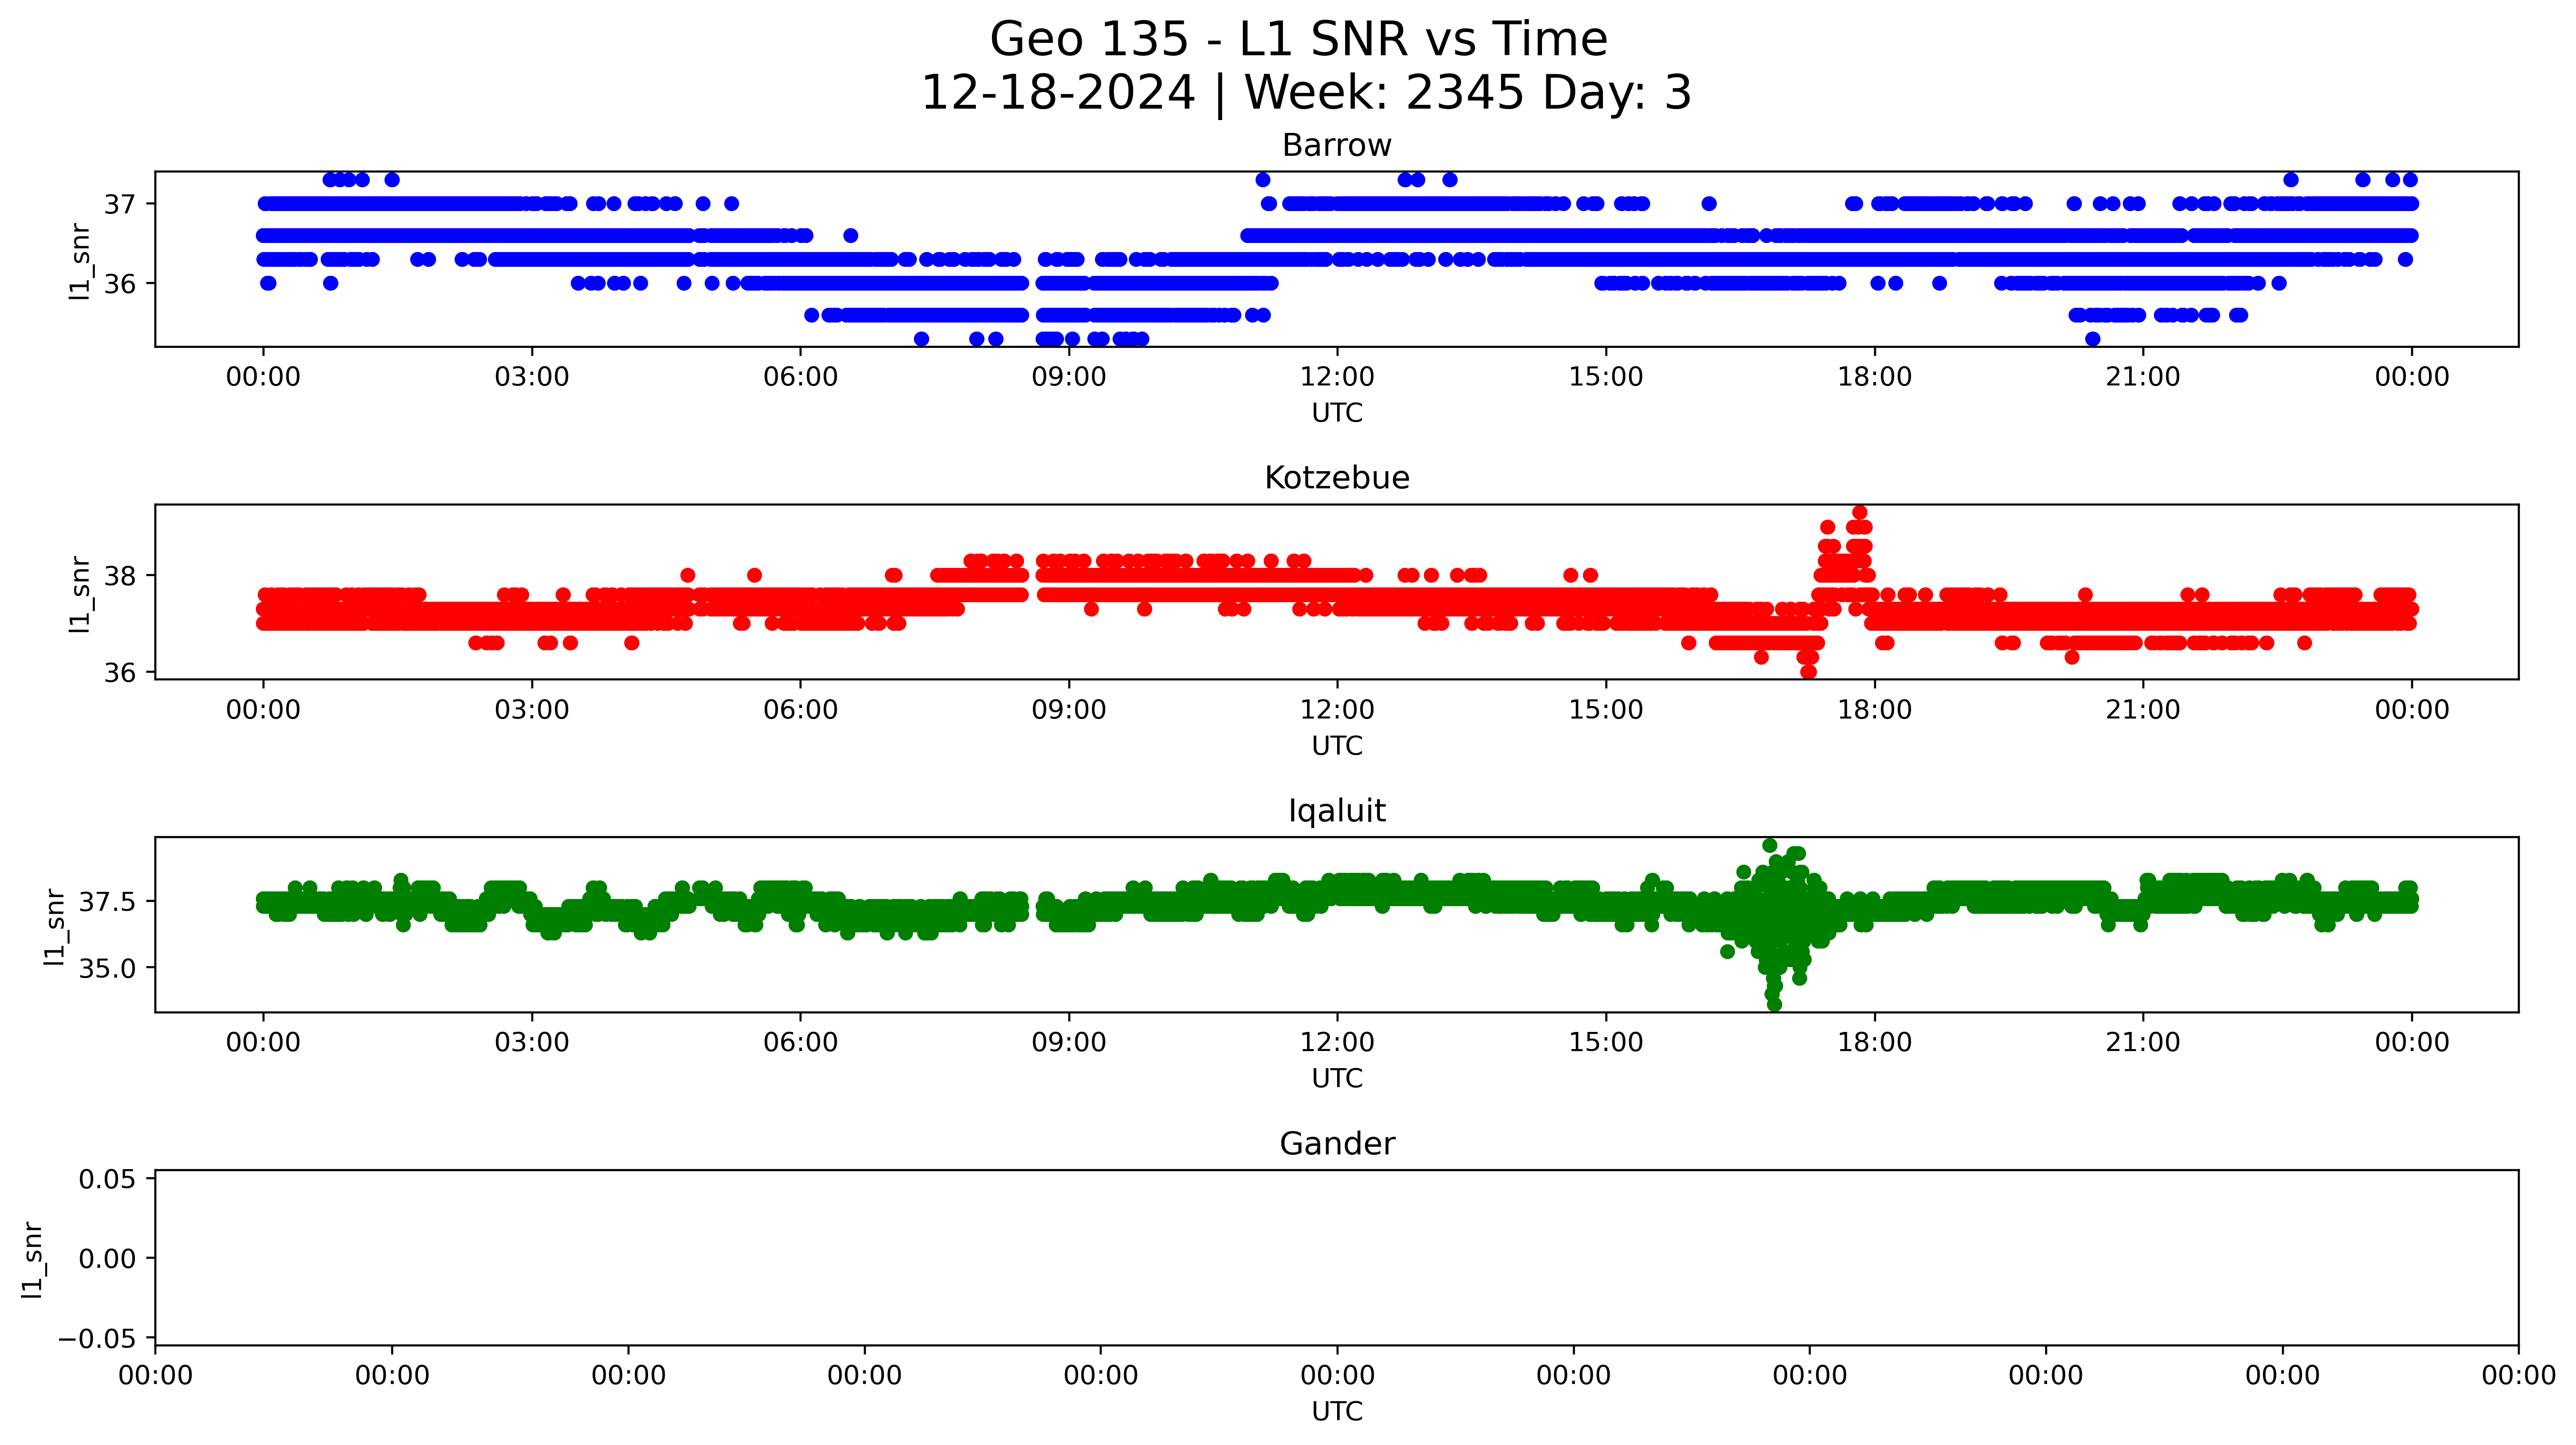
Task: Click the Barrow subplot title
Action: (1336, 146)
